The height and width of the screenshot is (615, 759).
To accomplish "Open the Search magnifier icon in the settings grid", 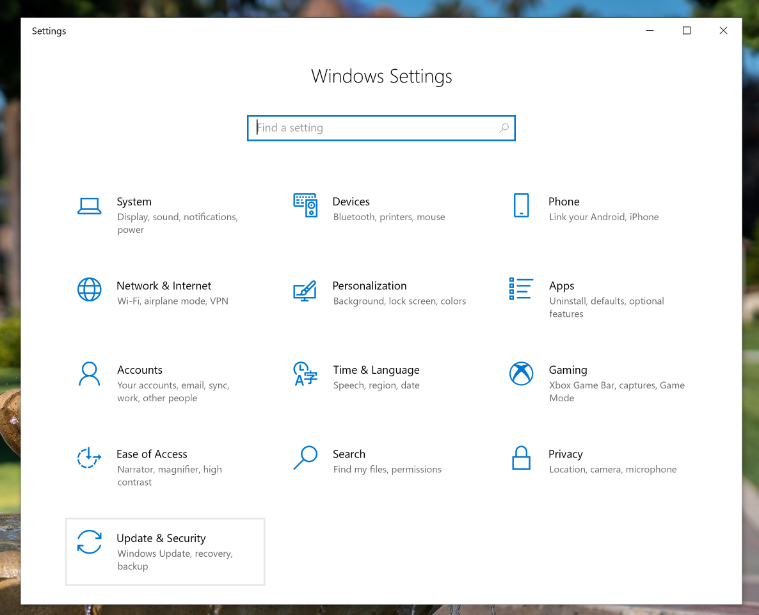I will click(305, 458).
